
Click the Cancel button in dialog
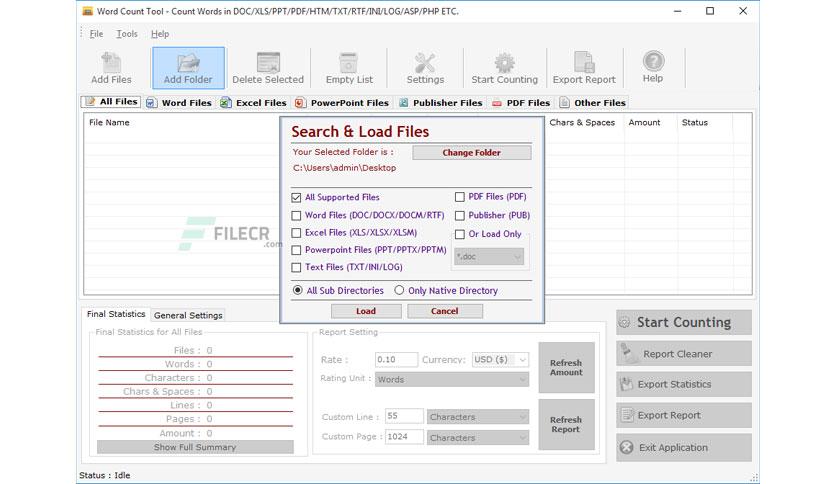click(x=445, y=311)
